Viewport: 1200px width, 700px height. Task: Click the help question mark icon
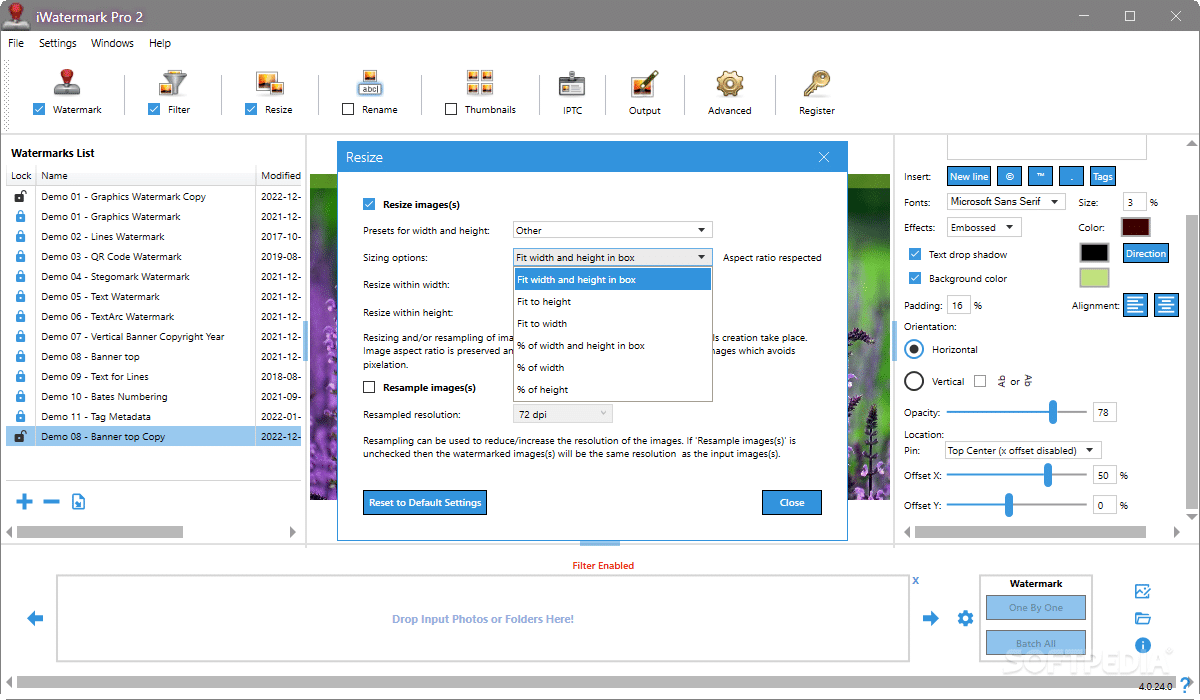1185,685
